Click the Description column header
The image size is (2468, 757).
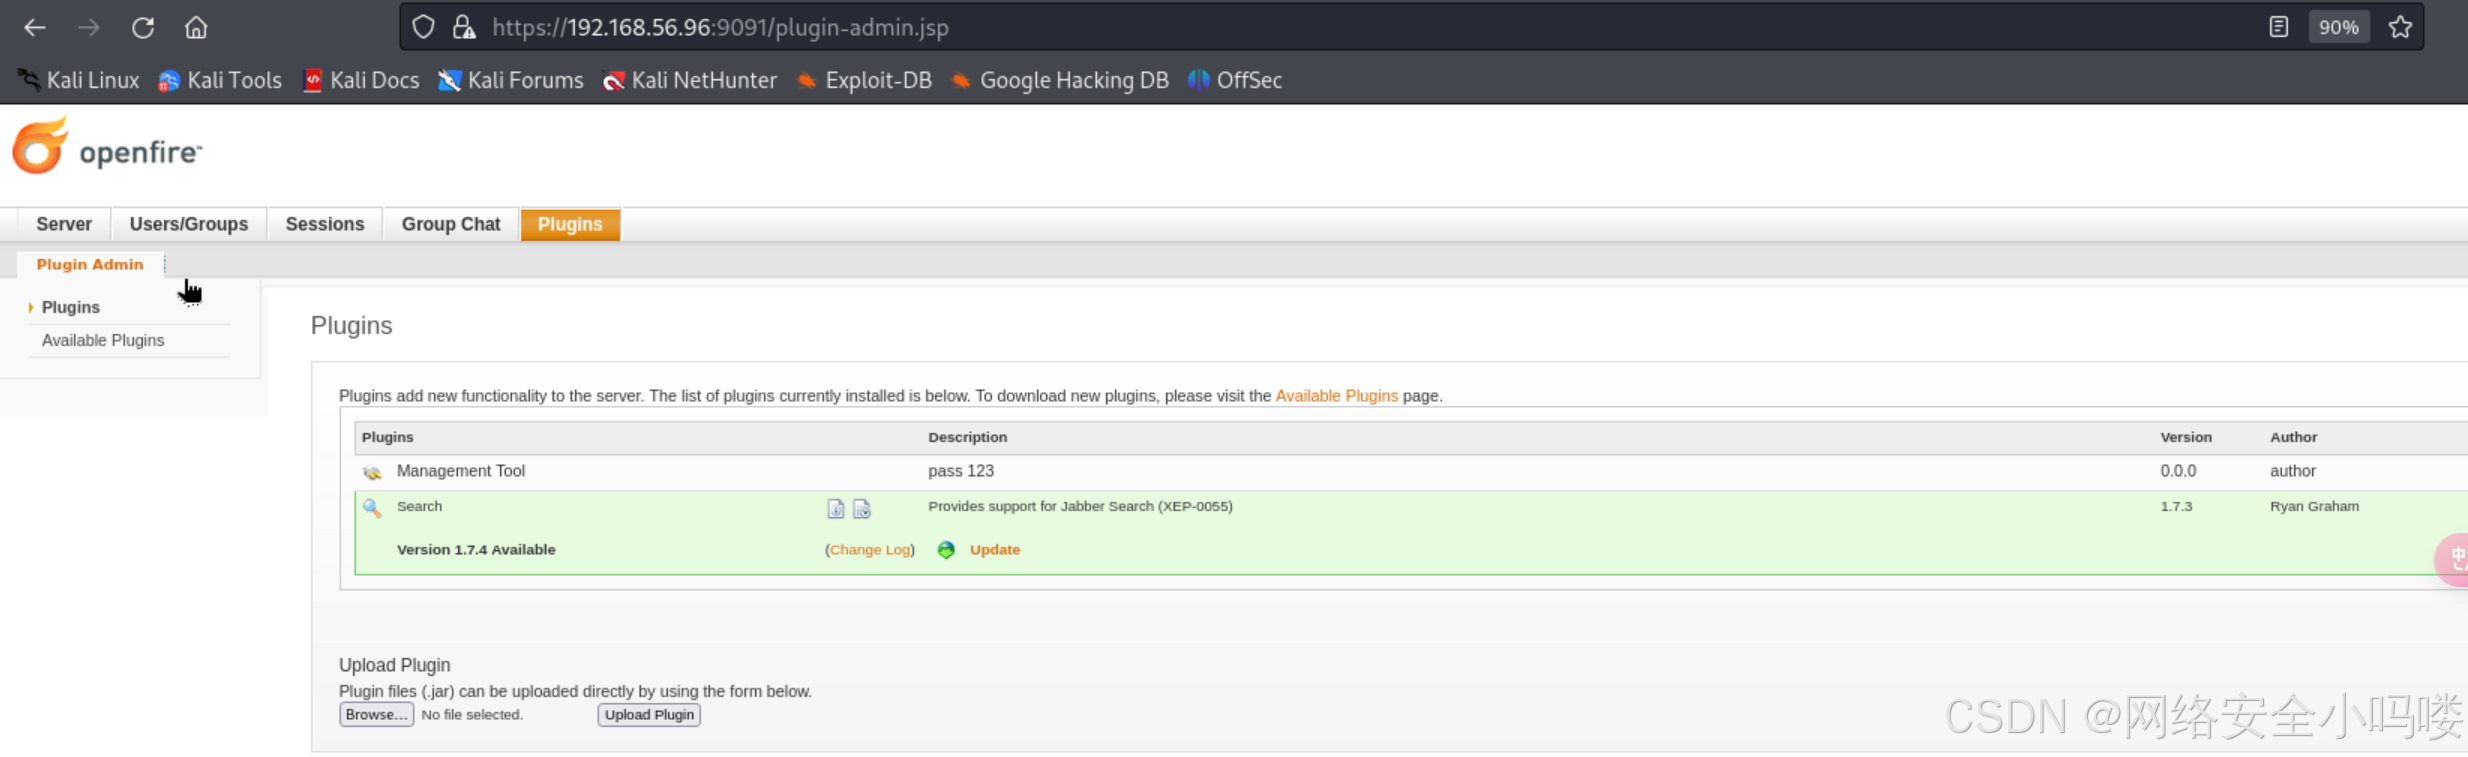point(967,437)
